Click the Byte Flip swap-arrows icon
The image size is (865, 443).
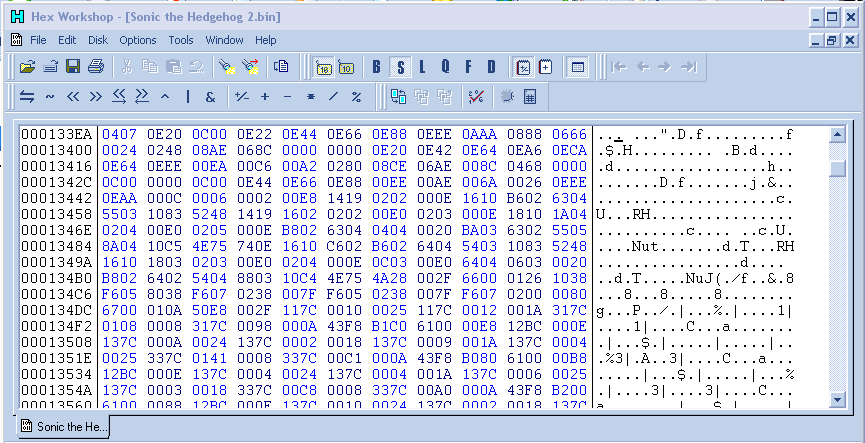pyautogui.click(x=26, y=97)
